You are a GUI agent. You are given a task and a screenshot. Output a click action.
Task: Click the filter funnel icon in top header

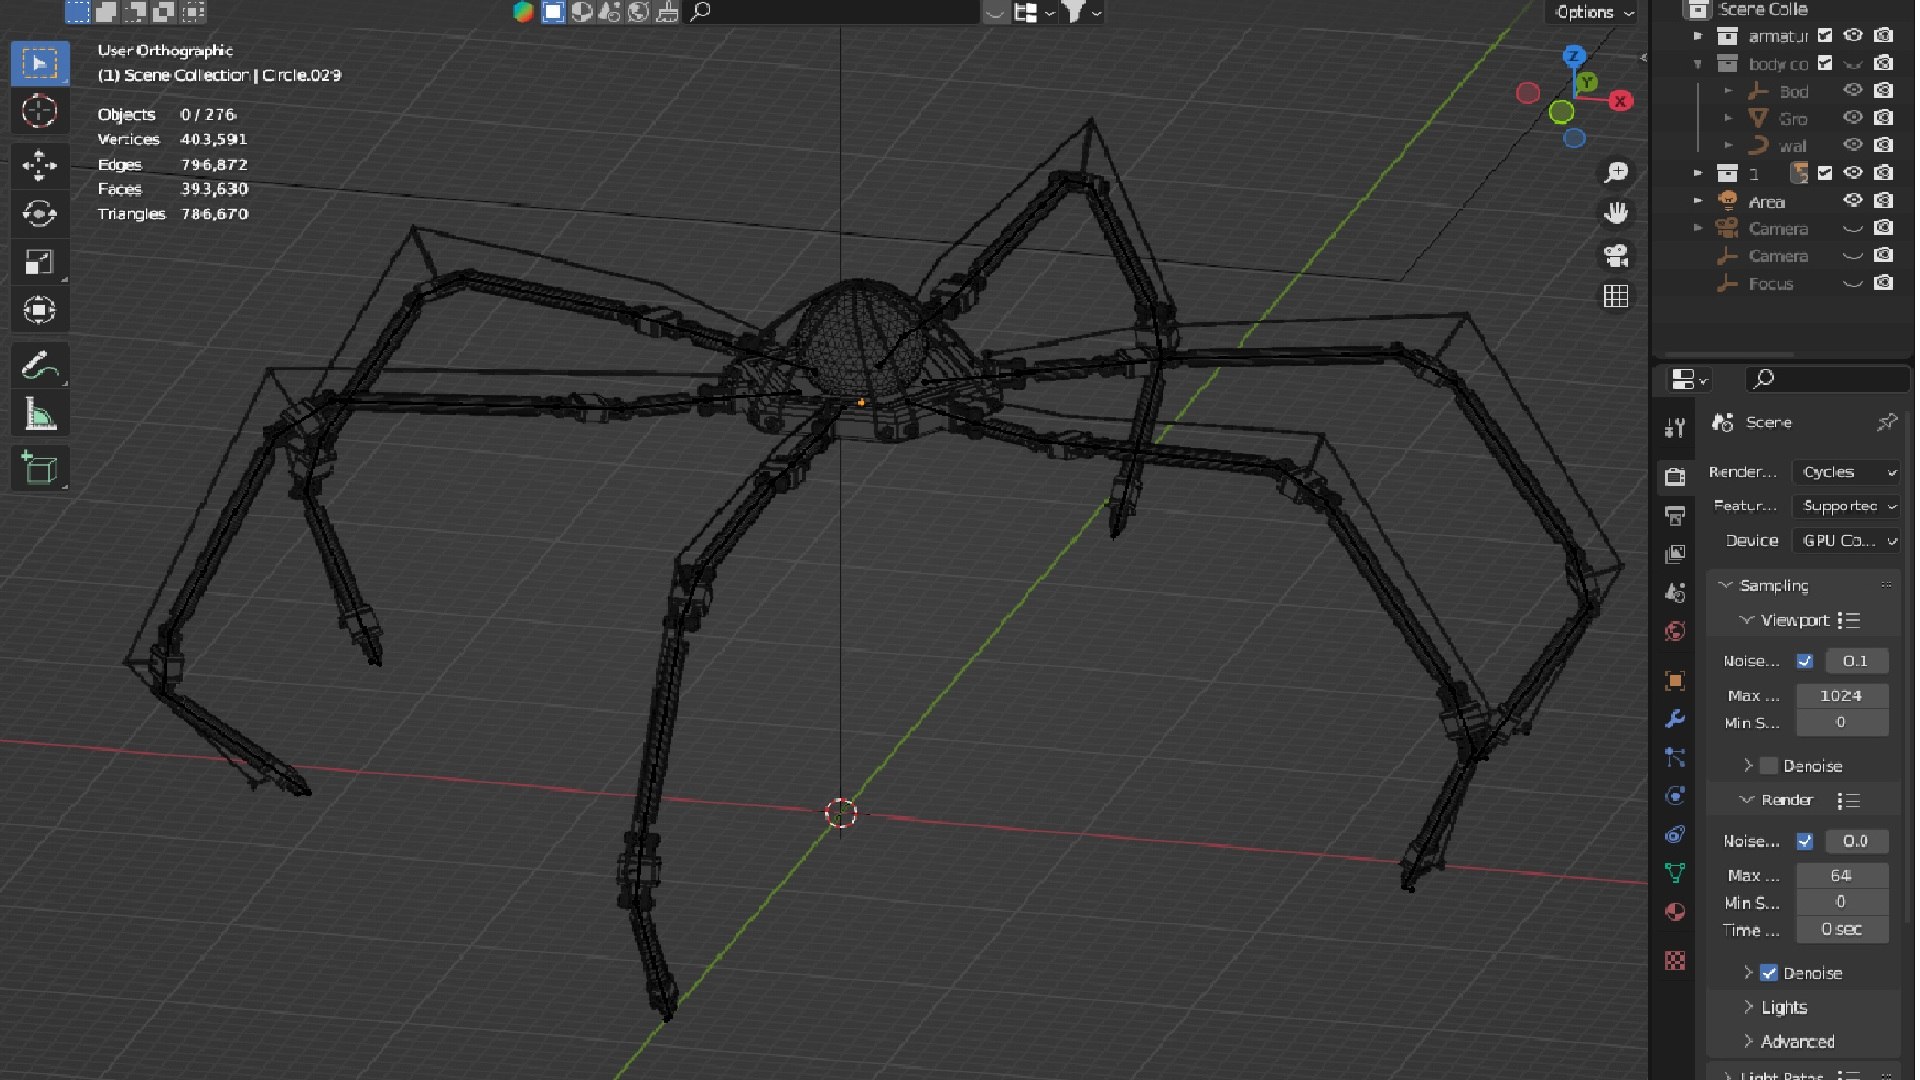tap(1073, 12)
